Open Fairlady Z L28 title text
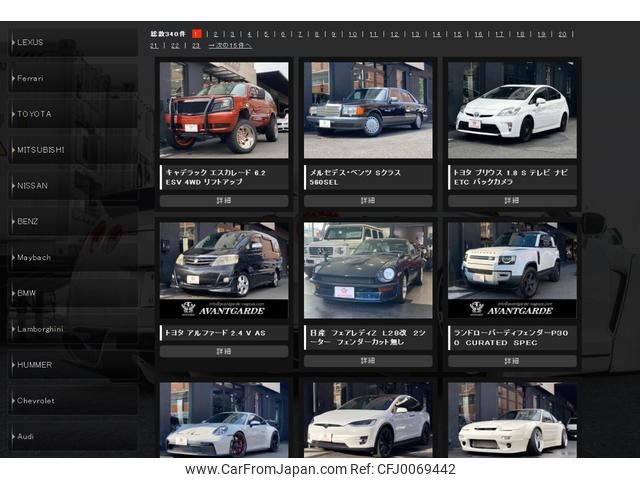This screenshot has width=640, height=480. click(x=368, y=338)
